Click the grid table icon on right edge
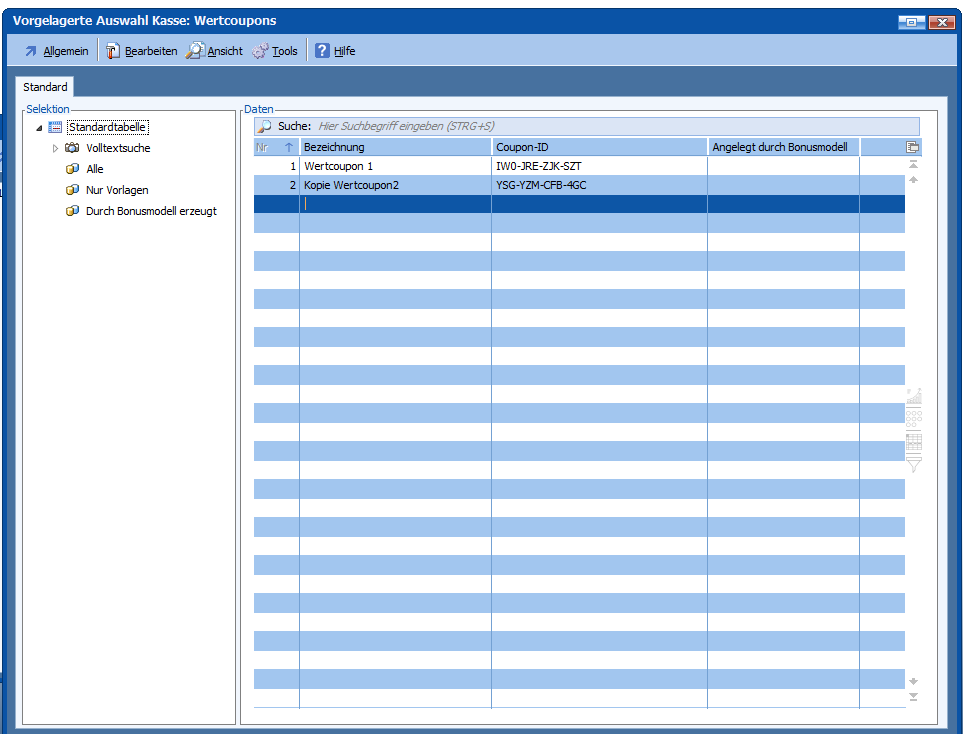The width and height of the screenshot is (963, 734). click(913, 441)
